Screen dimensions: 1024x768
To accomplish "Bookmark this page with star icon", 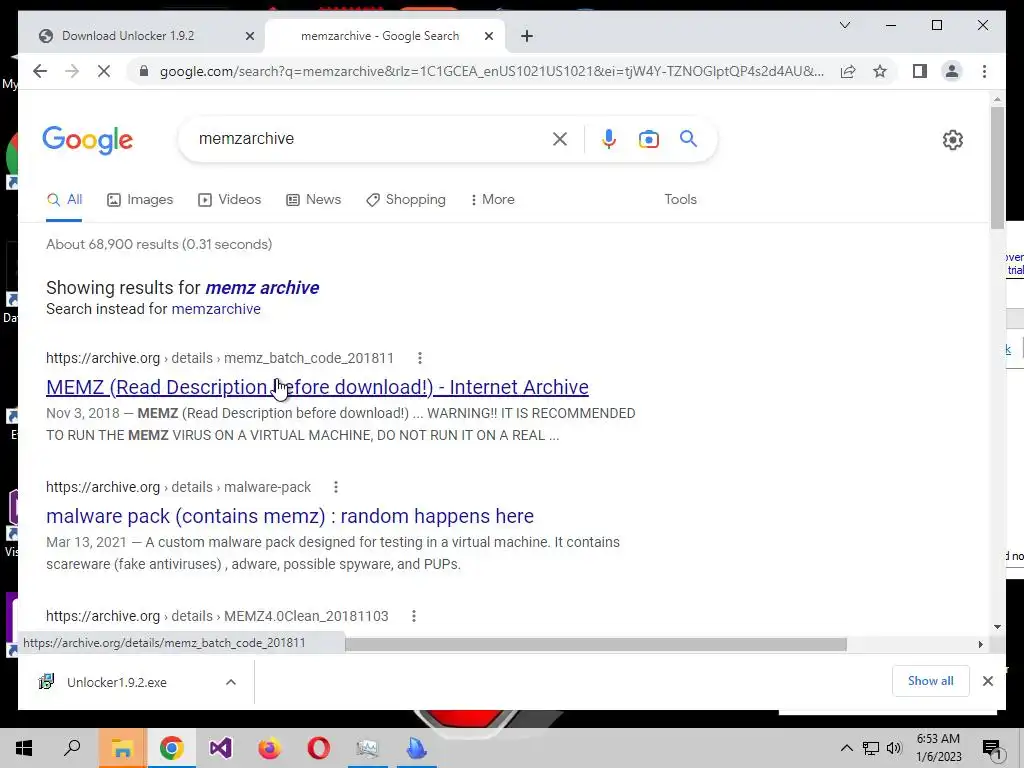I will point(880,71).
